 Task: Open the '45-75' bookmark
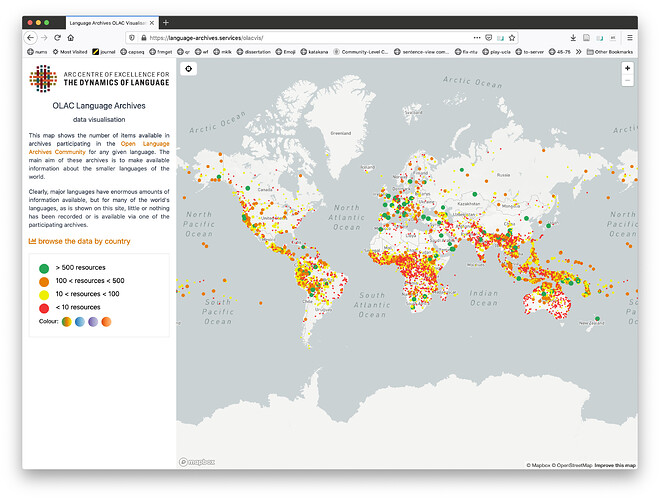pos(559,52)
